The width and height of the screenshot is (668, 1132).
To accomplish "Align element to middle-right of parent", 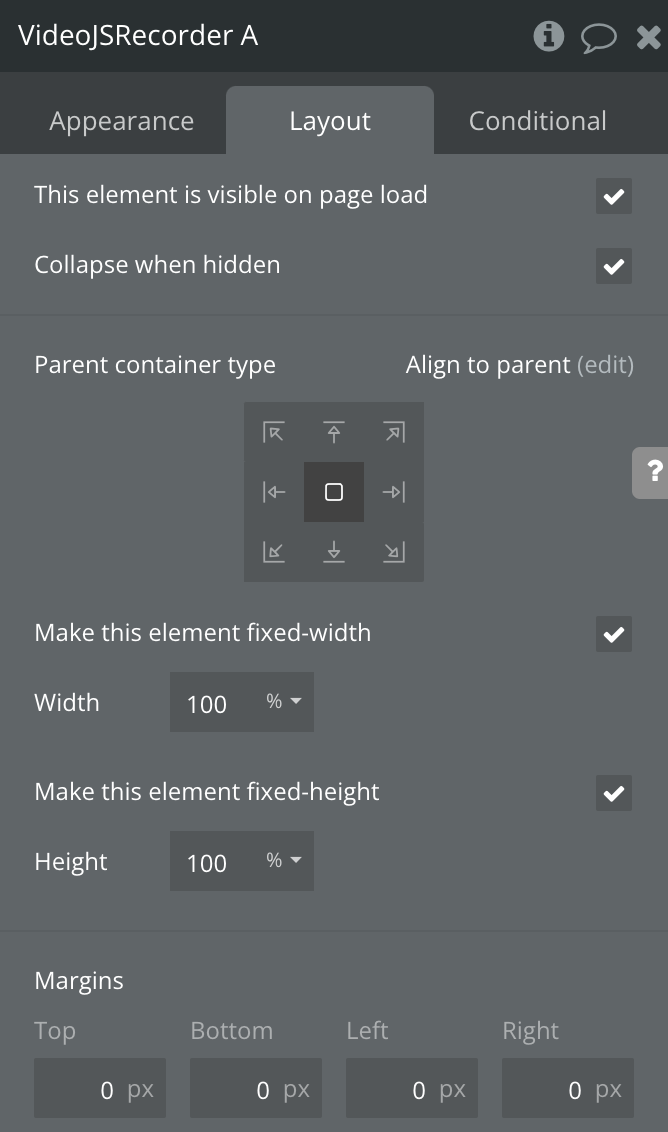I will [394, 492].
